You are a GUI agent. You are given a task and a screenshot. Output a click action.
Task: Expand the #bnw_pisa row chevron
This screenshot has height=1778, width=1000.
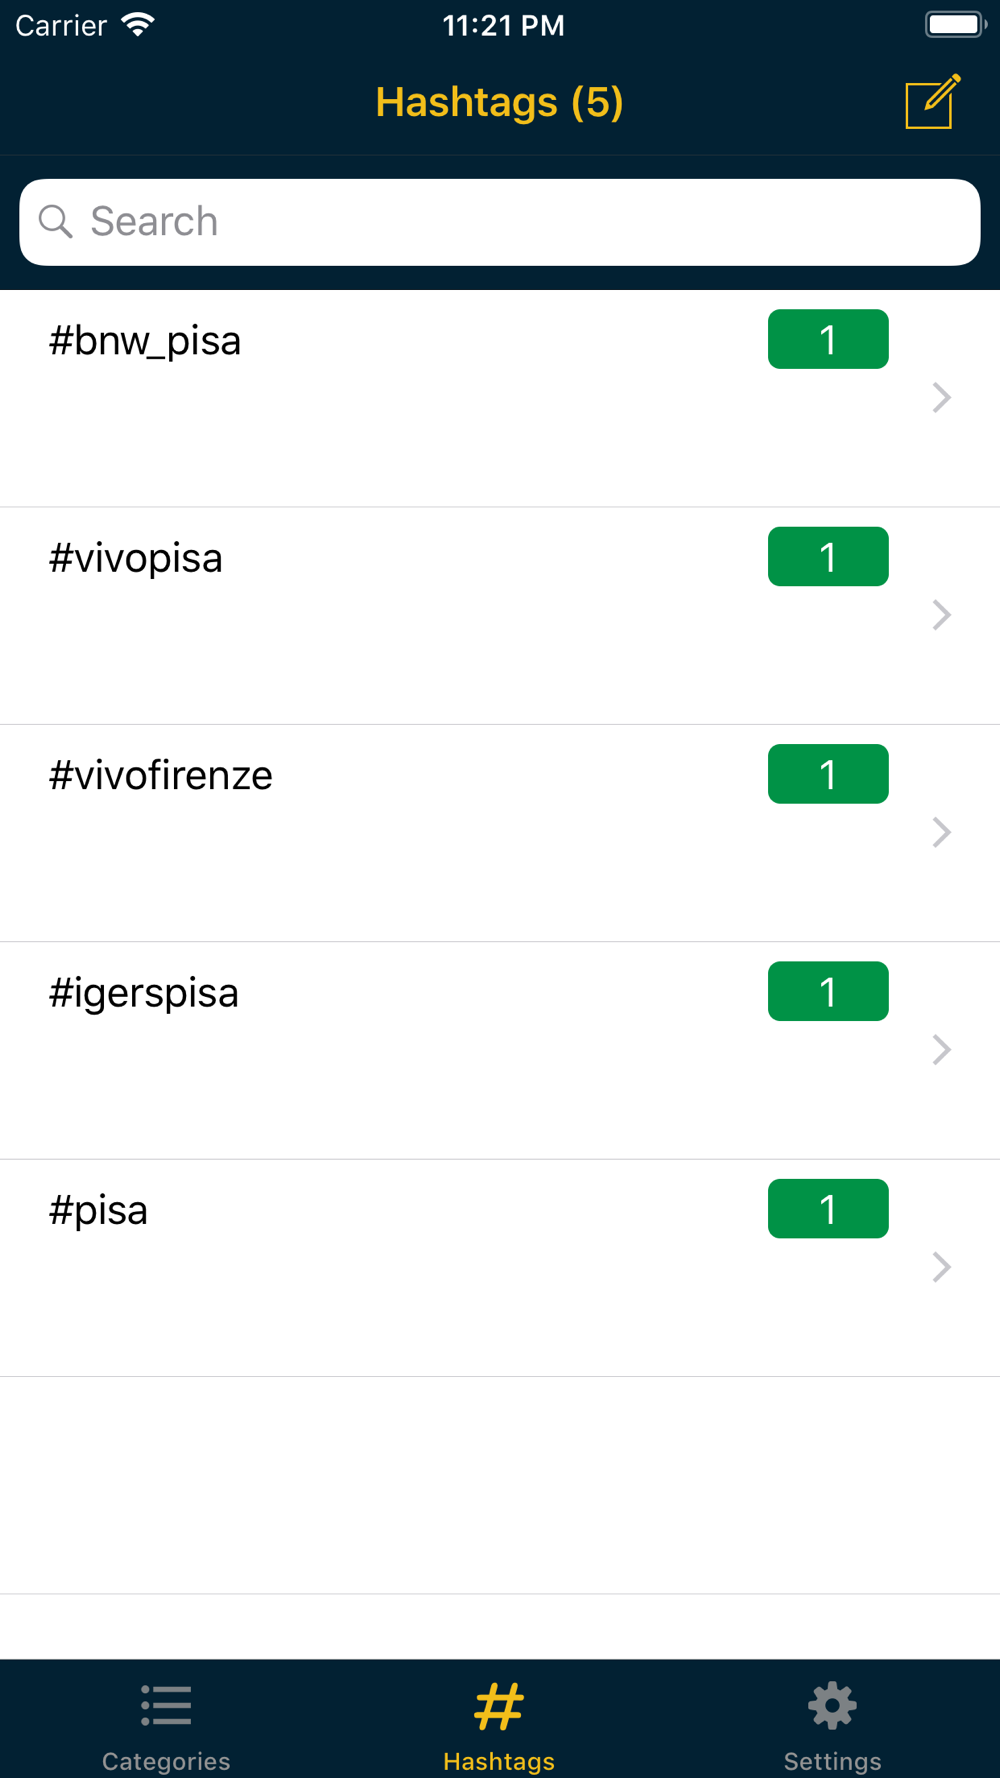coord(941,397)
